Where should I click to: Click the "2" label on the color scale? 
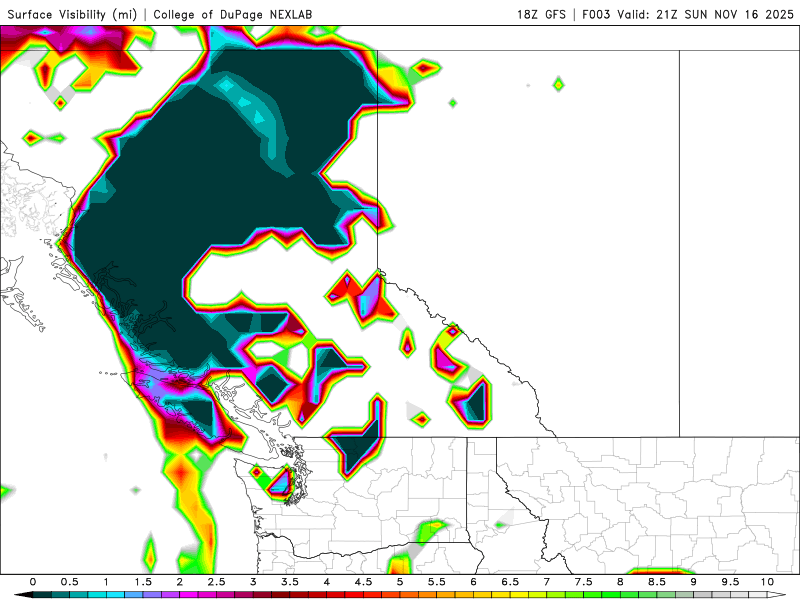coord(180,582)
